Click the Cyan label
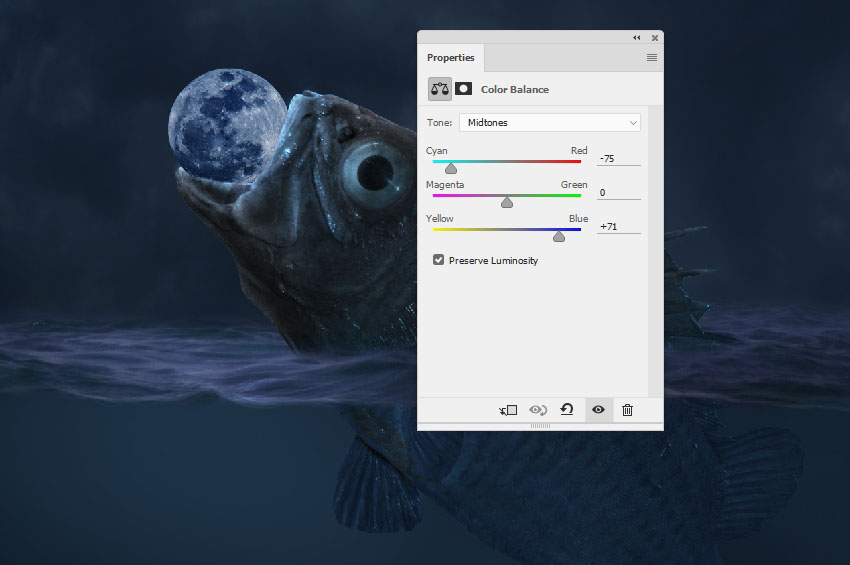This screenshot has width=850, height=565. [x=436, y=151]
